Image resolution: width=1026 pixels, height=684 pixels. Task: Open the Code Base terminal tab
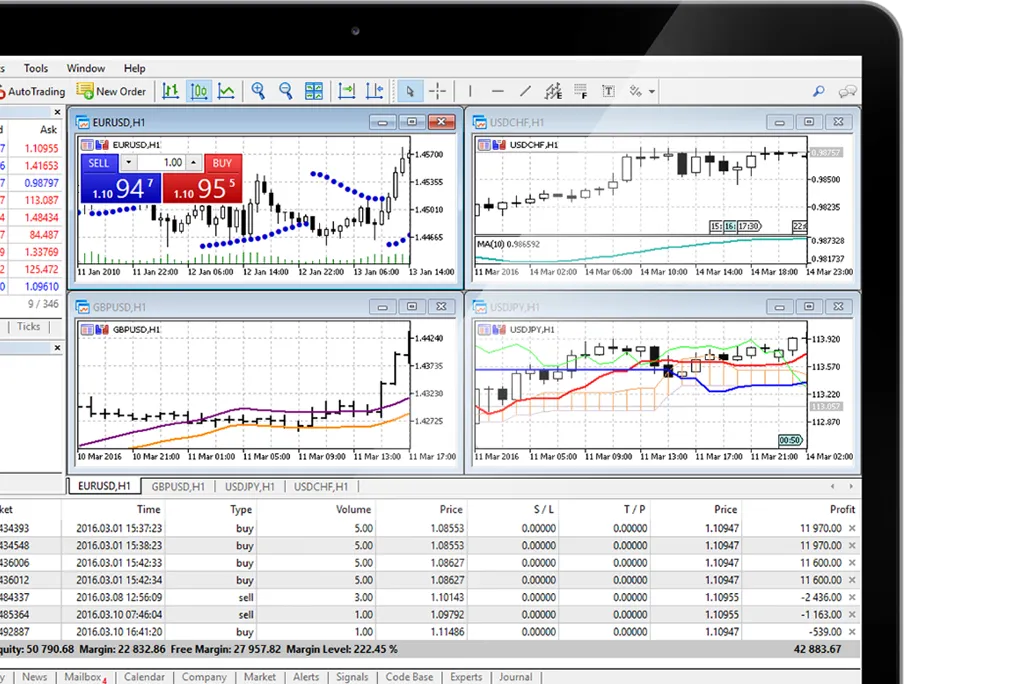(x=409, y=677)
